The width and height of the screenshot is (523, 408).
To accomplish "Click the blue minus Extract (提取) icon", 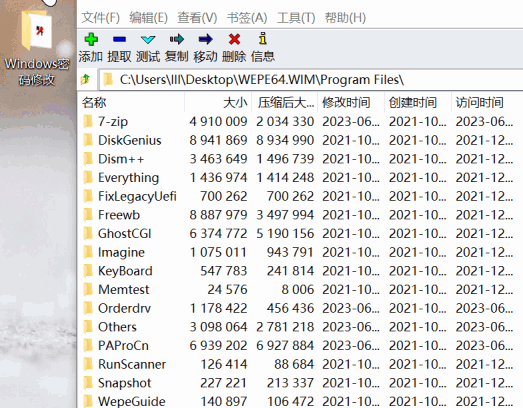I will 119,39.
